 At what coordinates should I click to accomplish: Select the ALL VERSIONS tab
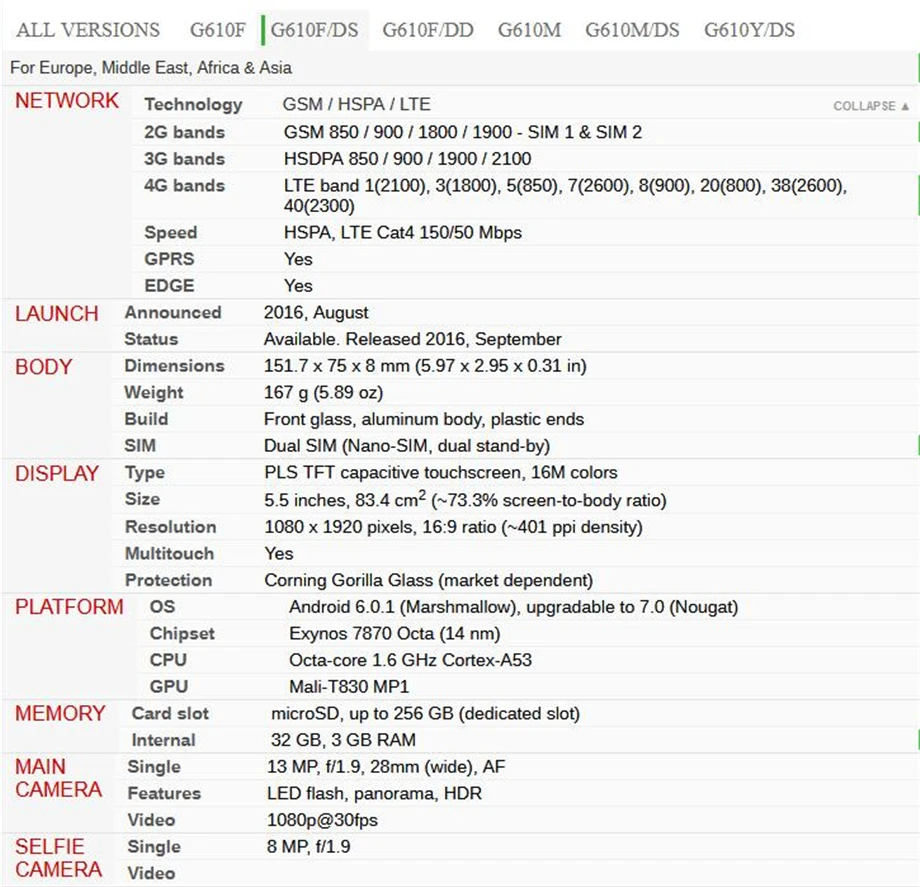88,30
